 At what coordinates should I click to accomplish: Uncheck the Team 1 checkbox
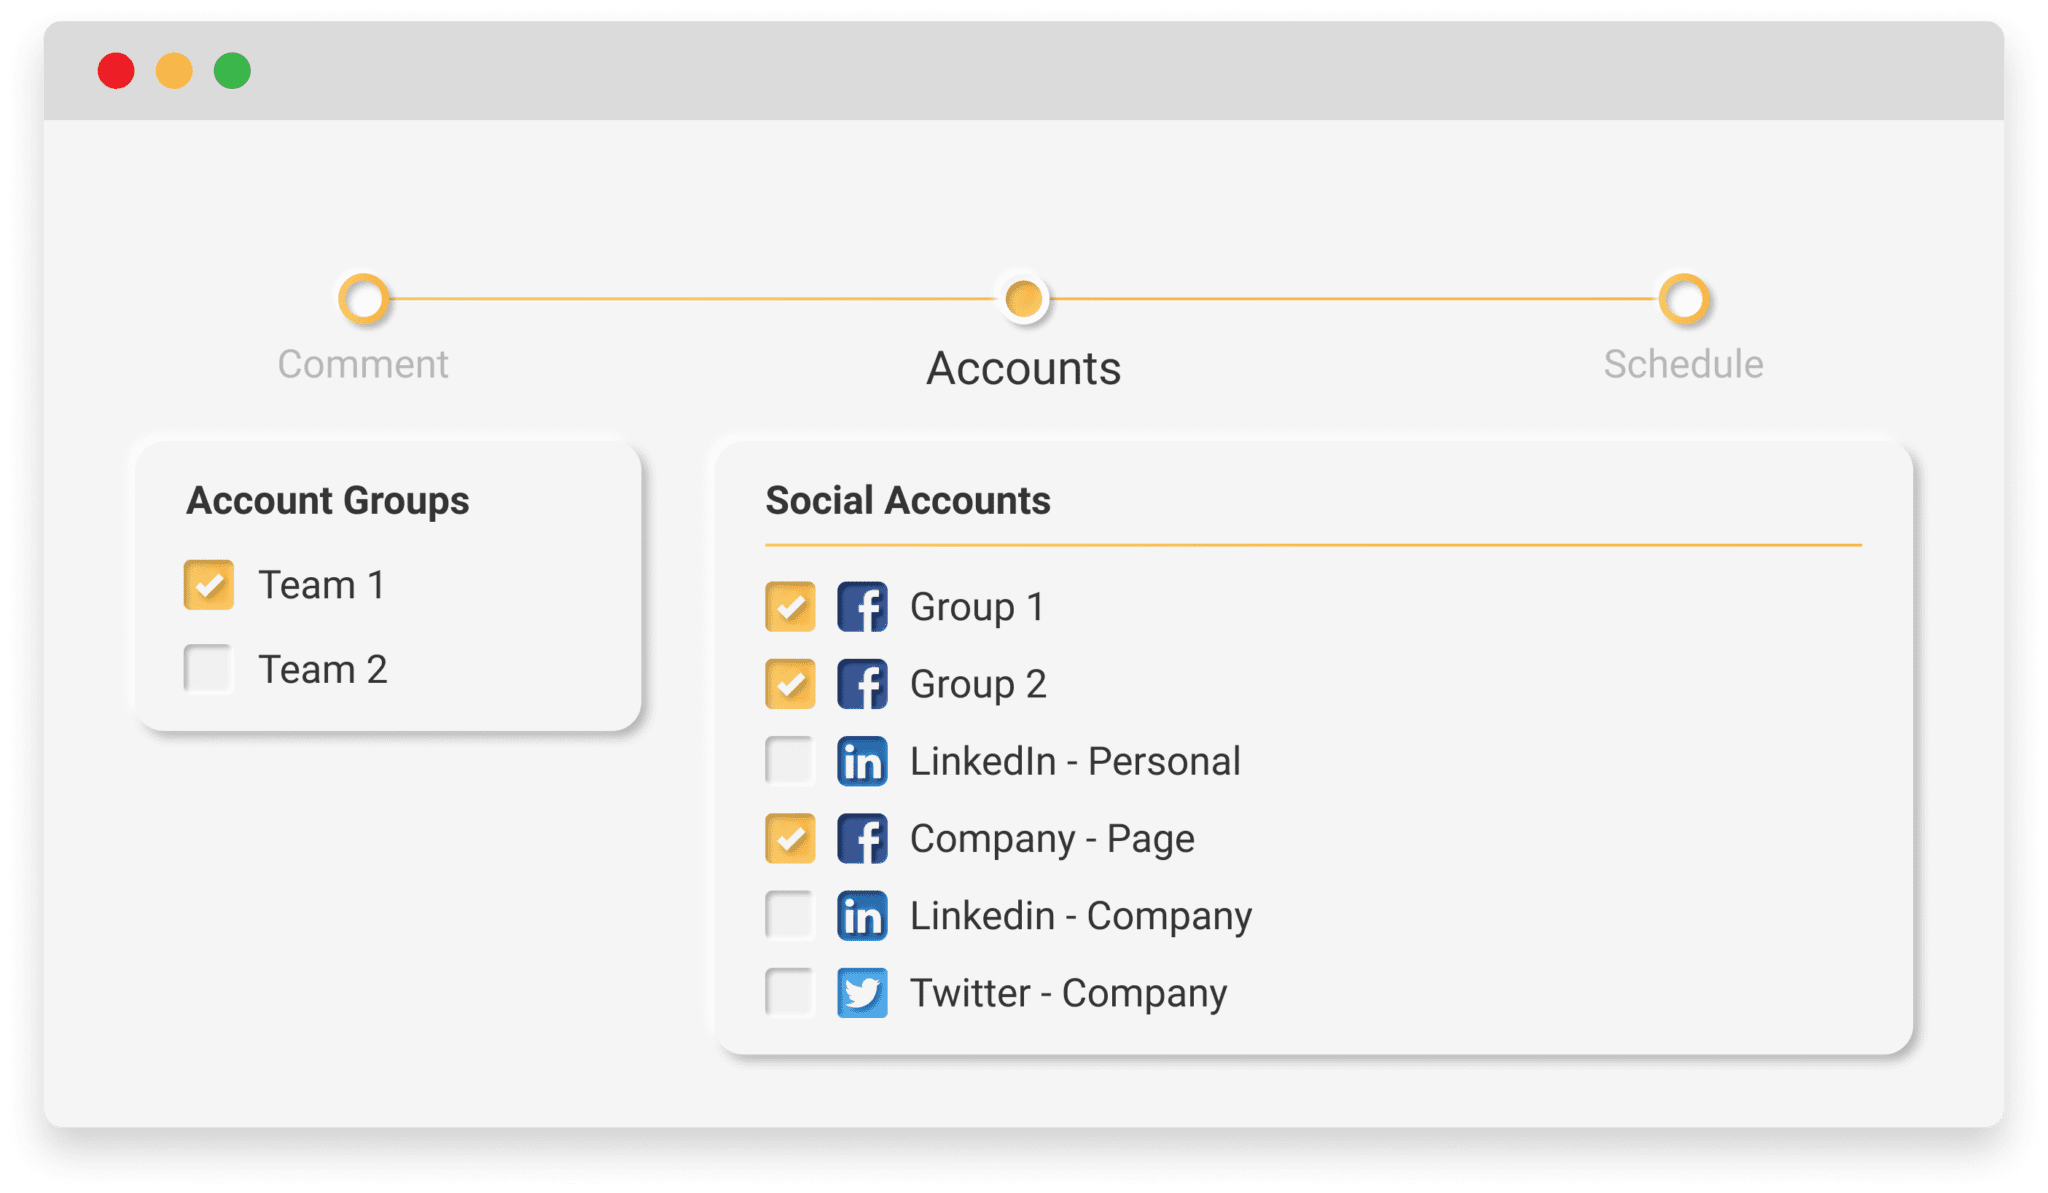[x=207, y=584]
